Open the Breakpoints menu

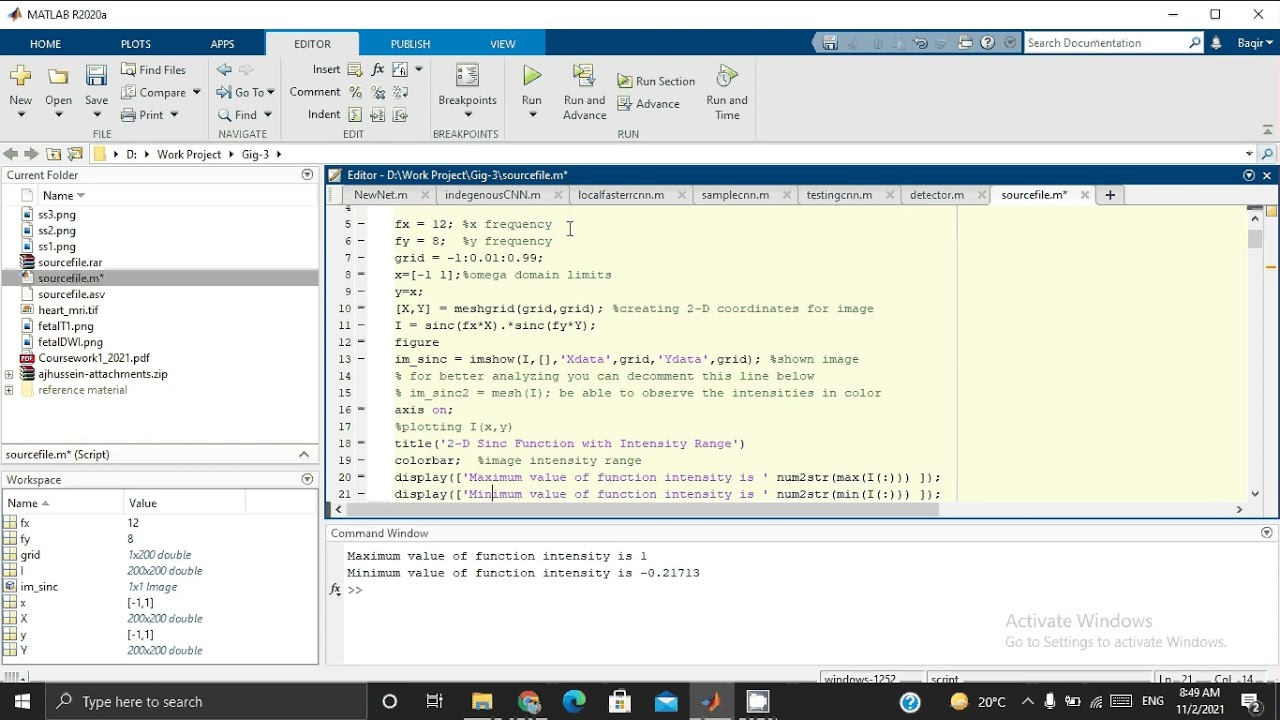click(467, 91)
